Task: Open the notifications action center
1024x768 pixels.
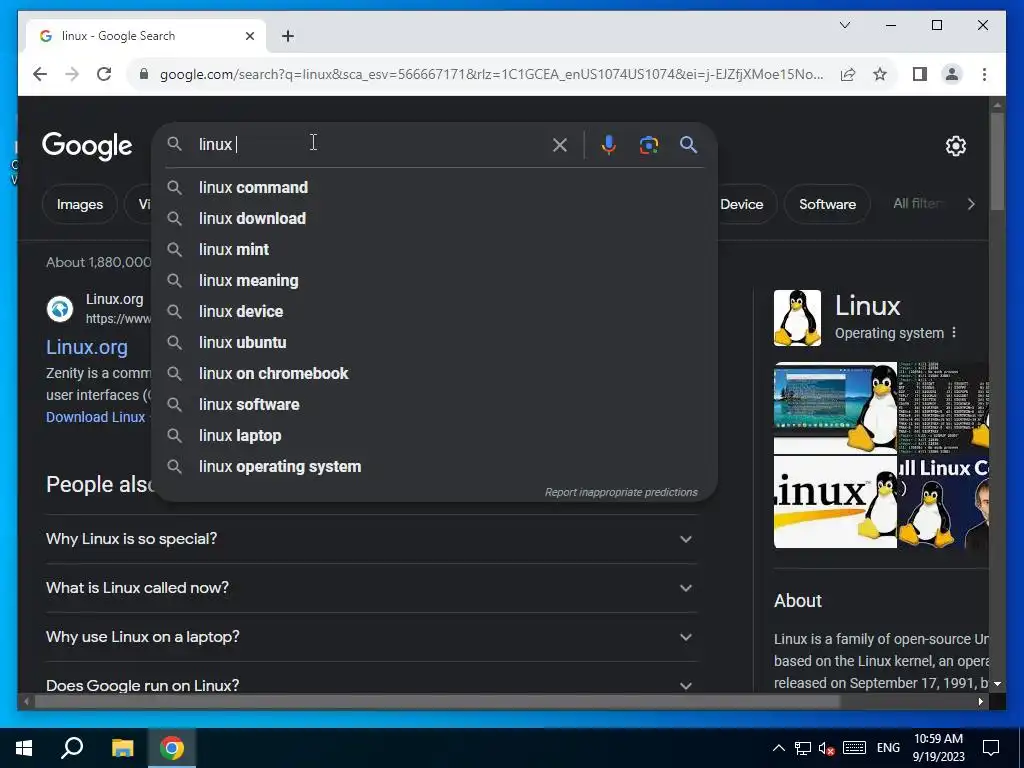Action: click(991, 748)
